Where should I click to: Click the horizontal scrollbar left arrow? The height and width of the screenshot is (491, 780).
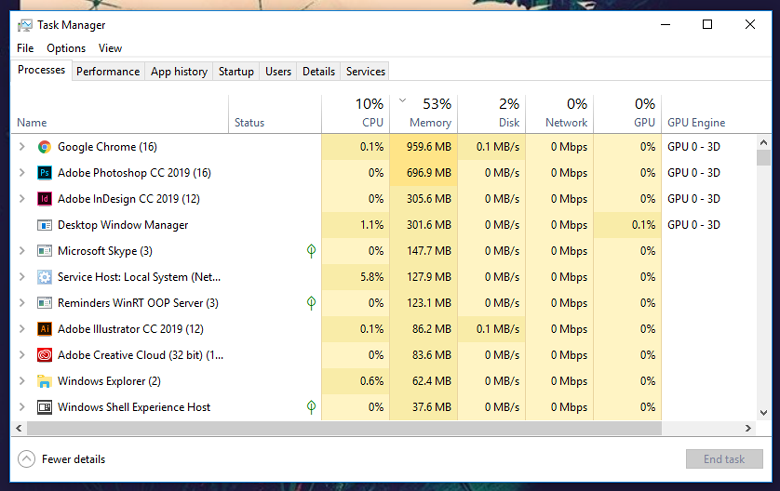coord(19,428)
